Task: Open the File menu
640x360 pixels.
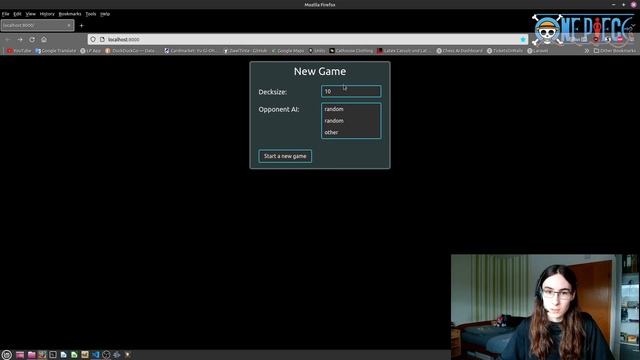Action: [x=5, y=14]
